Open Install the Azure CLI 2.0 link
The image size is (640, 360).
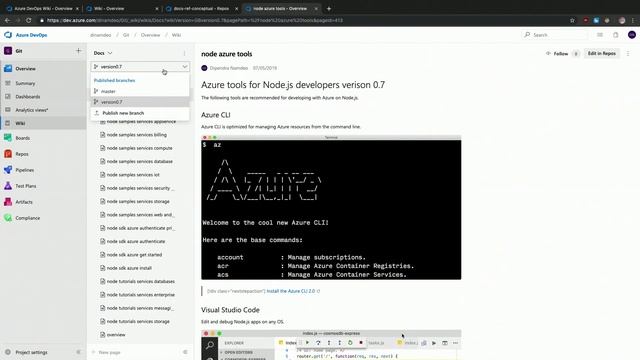pyautogui.click(x=291, y=291)
